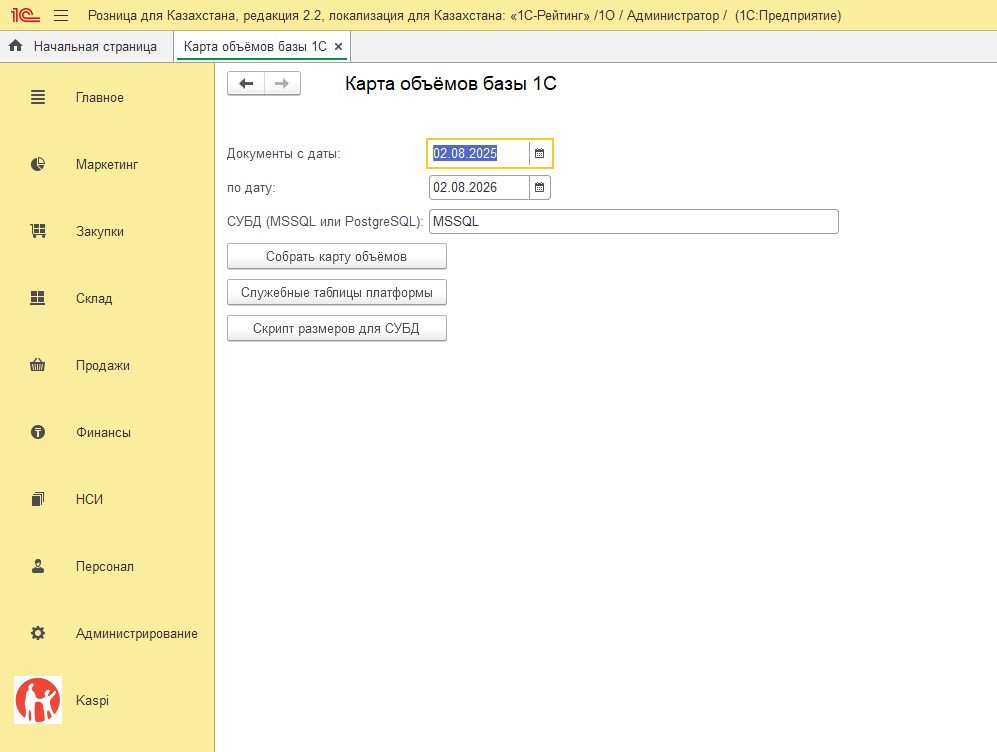997x752 pixels.
Task: Click the Финансы coin icon
Action: click(x=38, y=432)
